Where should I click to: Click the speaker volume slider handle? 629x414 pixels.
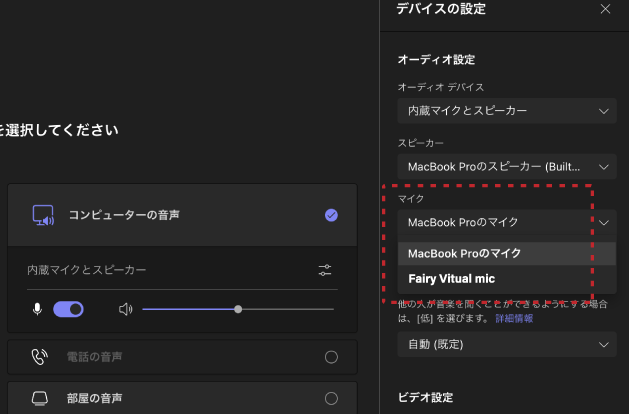[238, 309]
